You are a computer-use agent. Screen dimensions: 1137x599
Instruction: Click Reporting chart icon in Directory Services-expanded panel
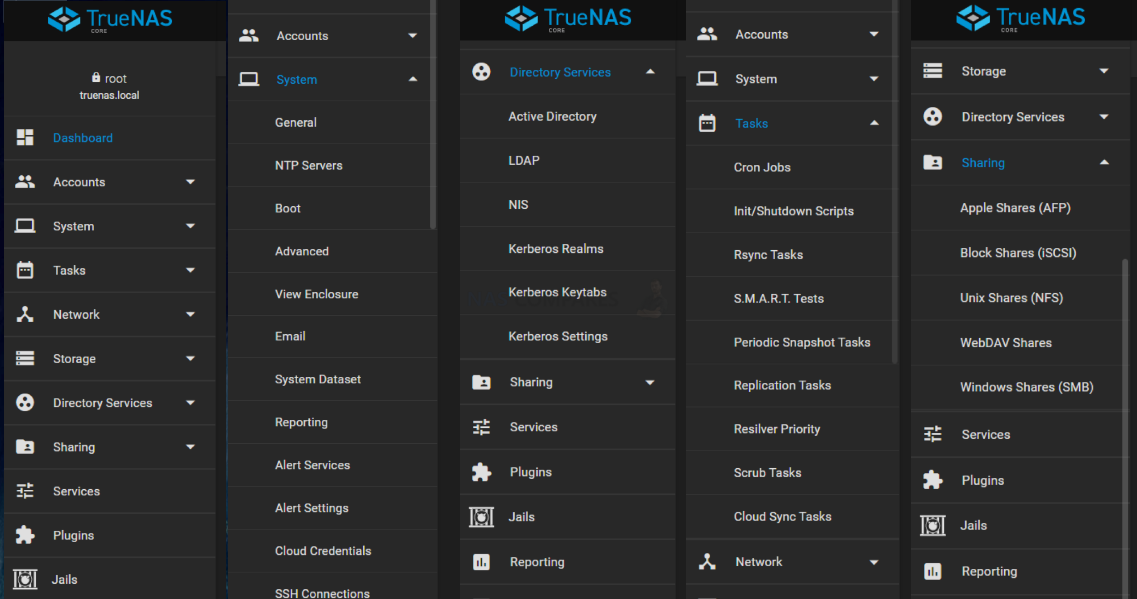pos(481,562)
